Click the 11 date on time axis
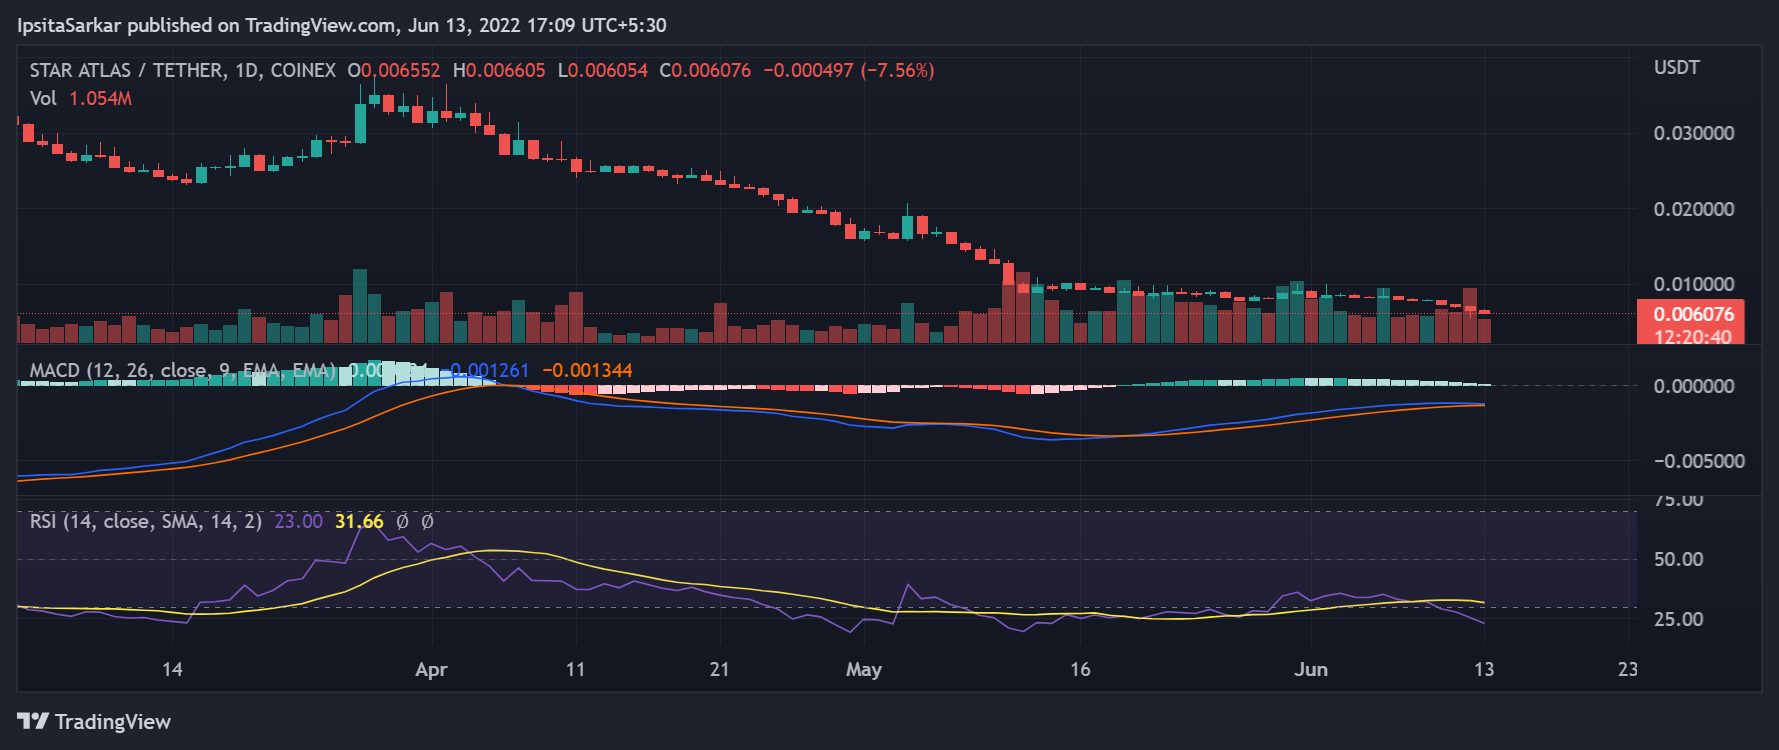The width and height of the screenshot is (1779, 750). (575, 669)
